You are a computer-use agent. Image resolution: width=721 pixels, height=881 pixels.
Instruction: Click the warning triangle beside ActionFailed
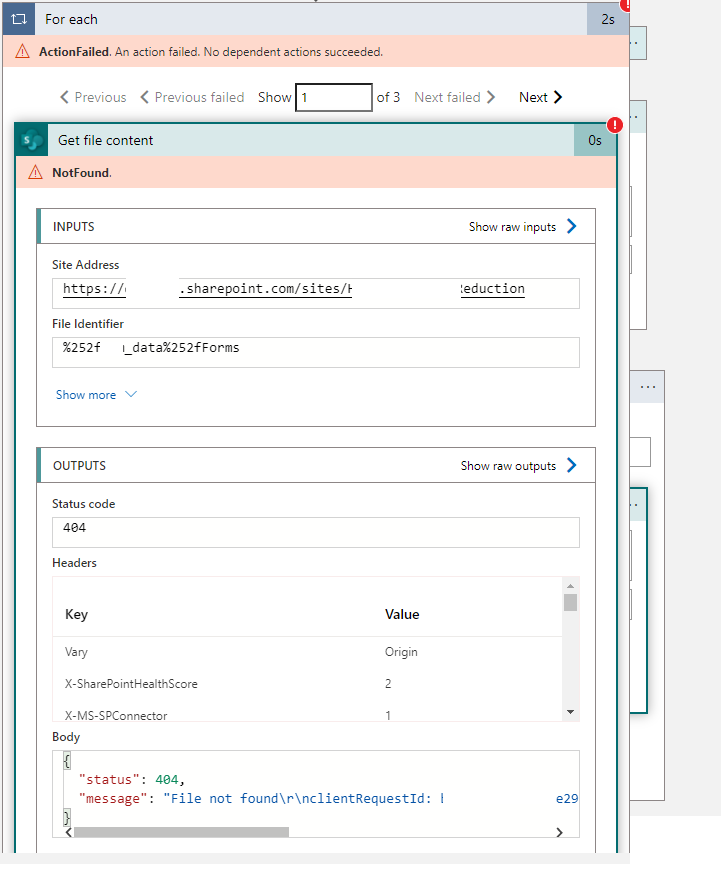coord(22,52)
